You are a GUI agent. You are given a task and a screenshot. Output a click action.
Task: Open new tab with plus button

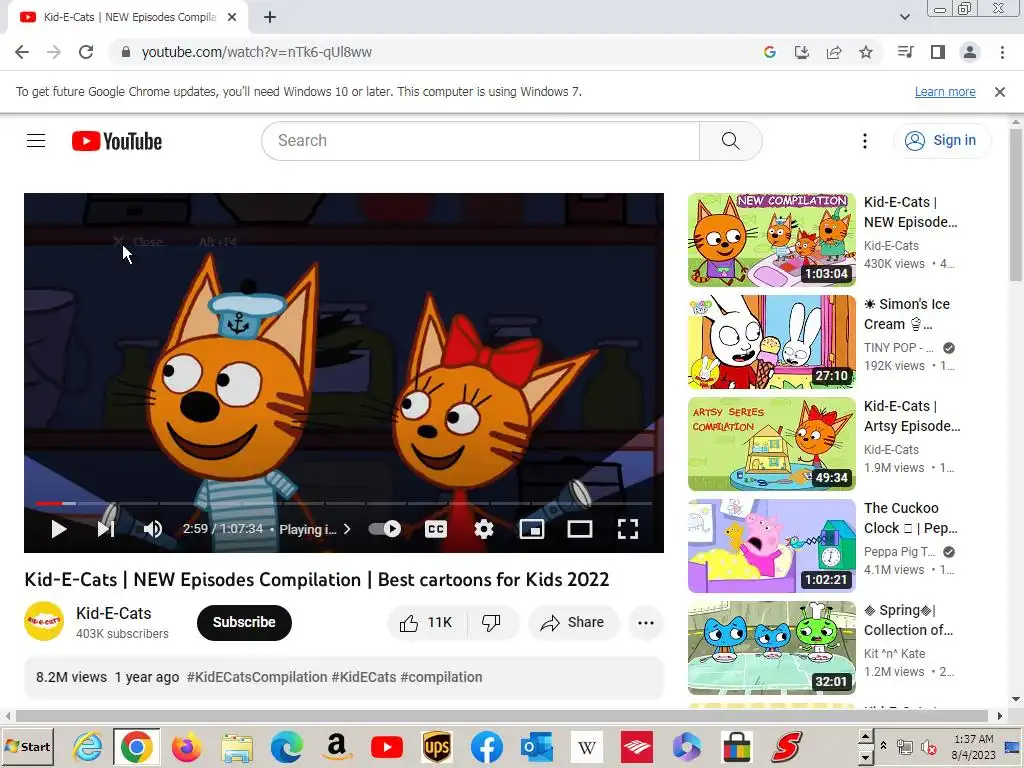[x=270, y=18]
